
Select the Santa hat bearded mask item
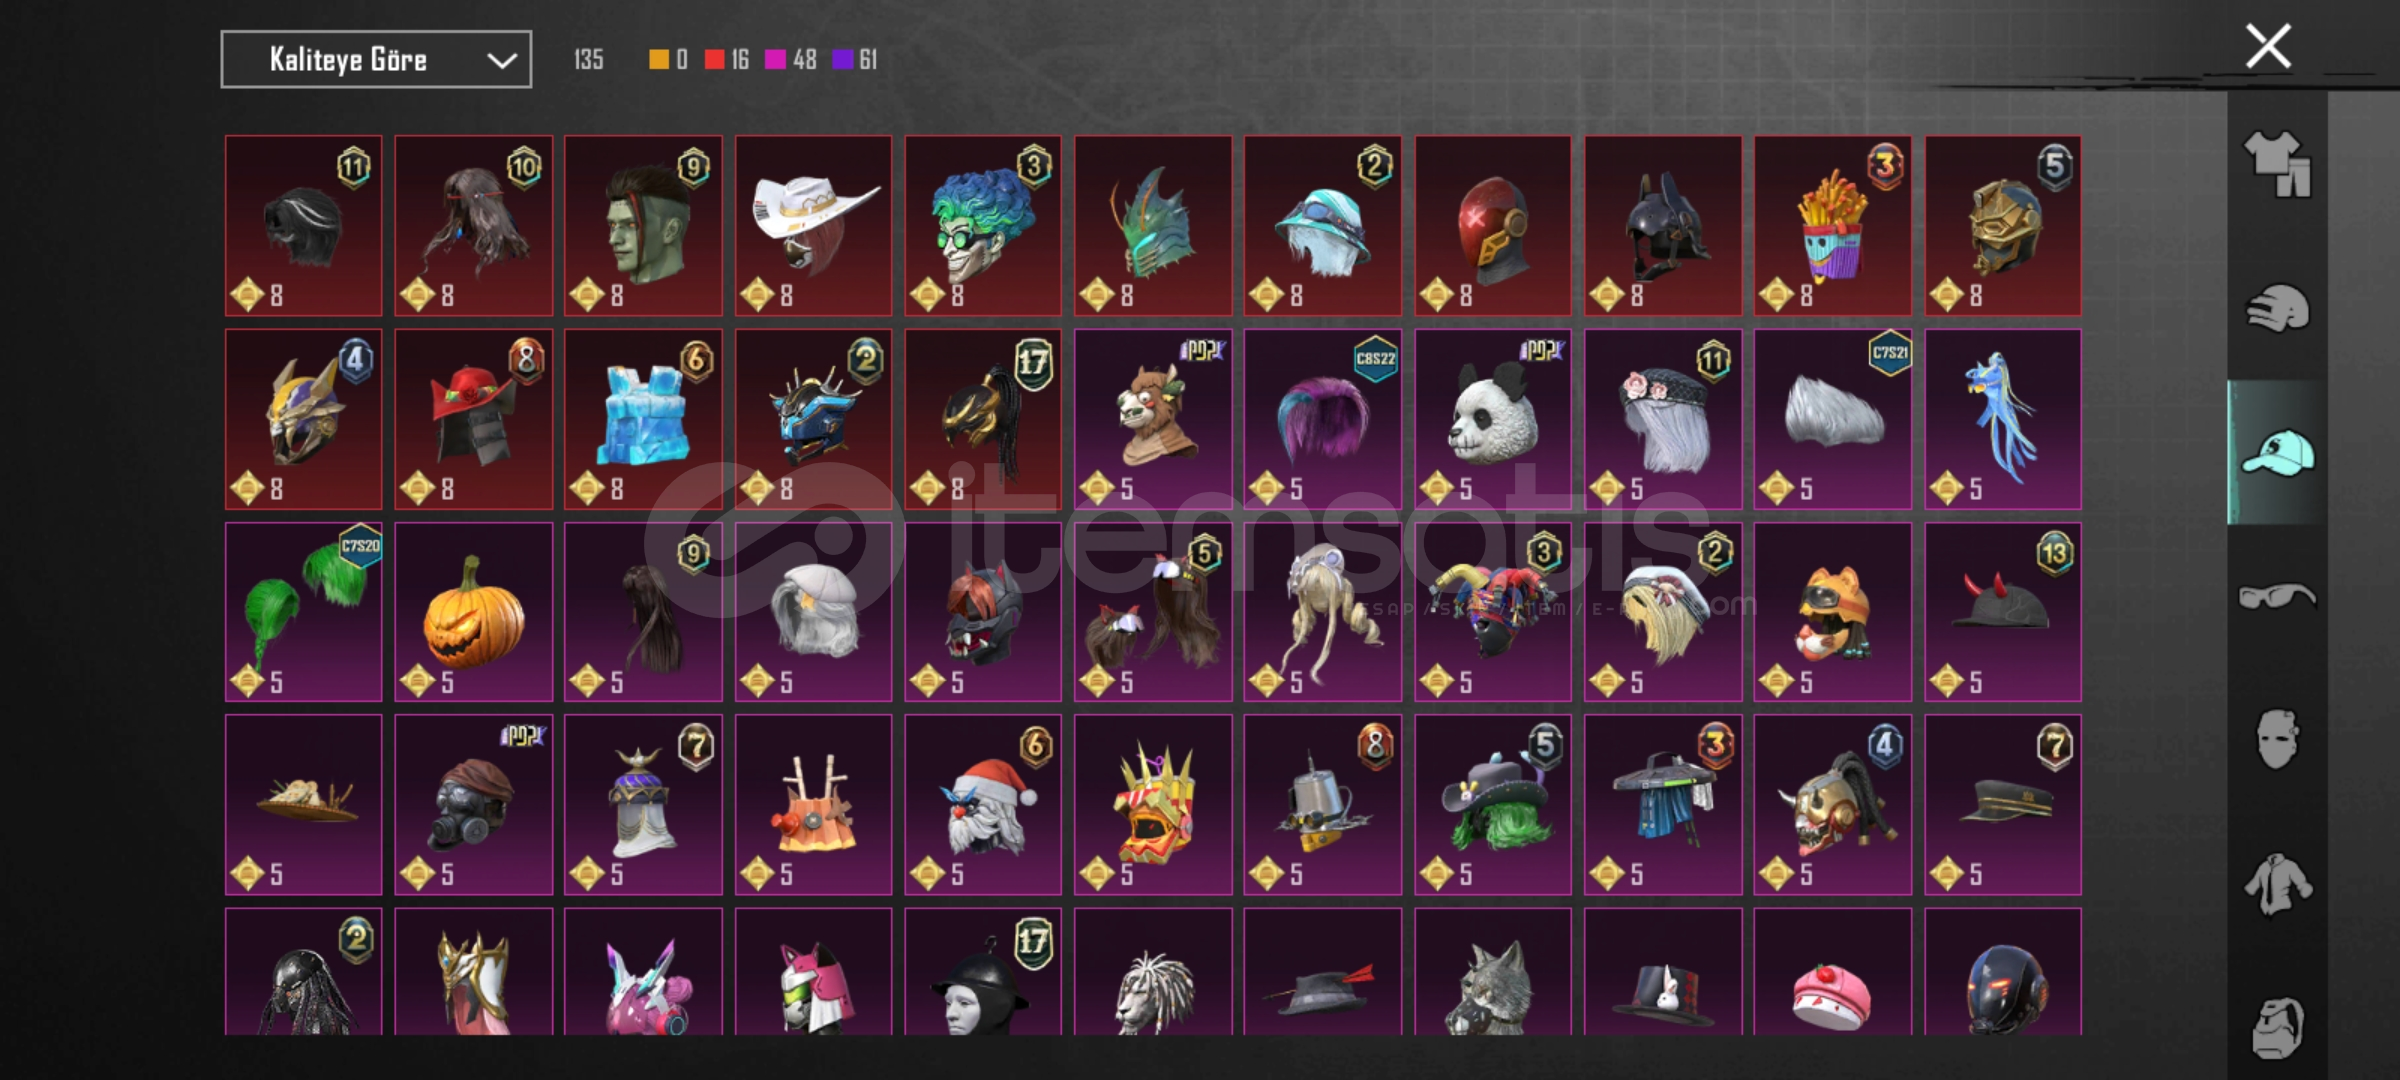pos(983,804)
